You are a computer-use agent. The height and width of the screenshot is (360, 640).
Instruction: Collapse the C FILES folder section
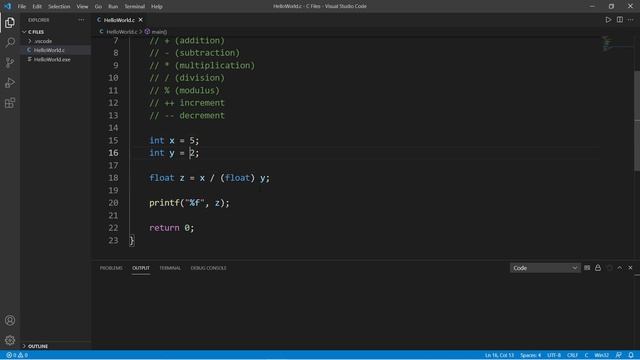pyautogui.click(x=36, y=32)
